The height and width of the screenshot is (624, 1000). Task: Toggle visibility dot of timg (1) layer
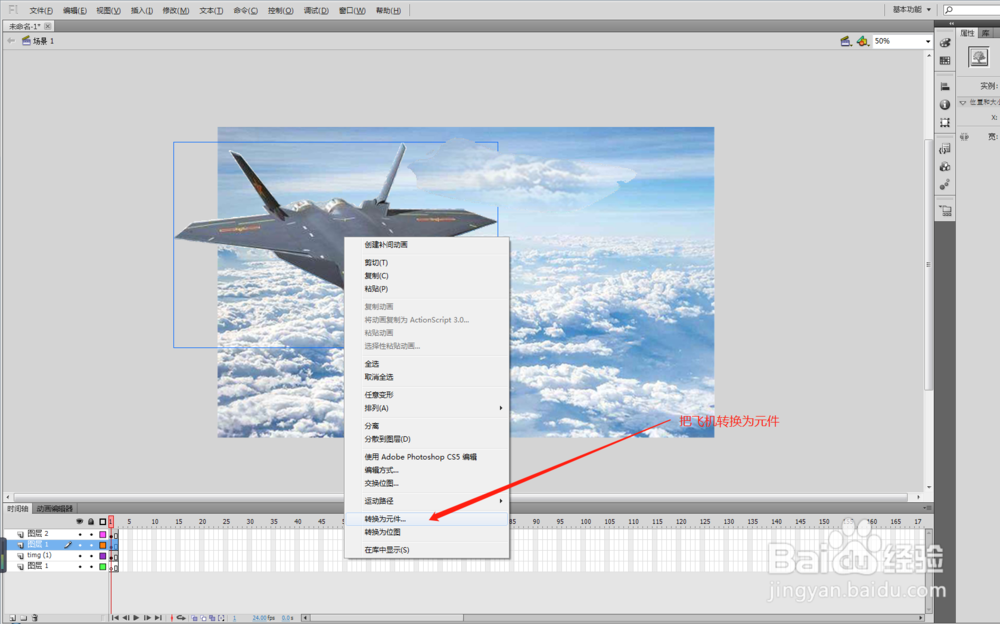[x=80, y=556]
